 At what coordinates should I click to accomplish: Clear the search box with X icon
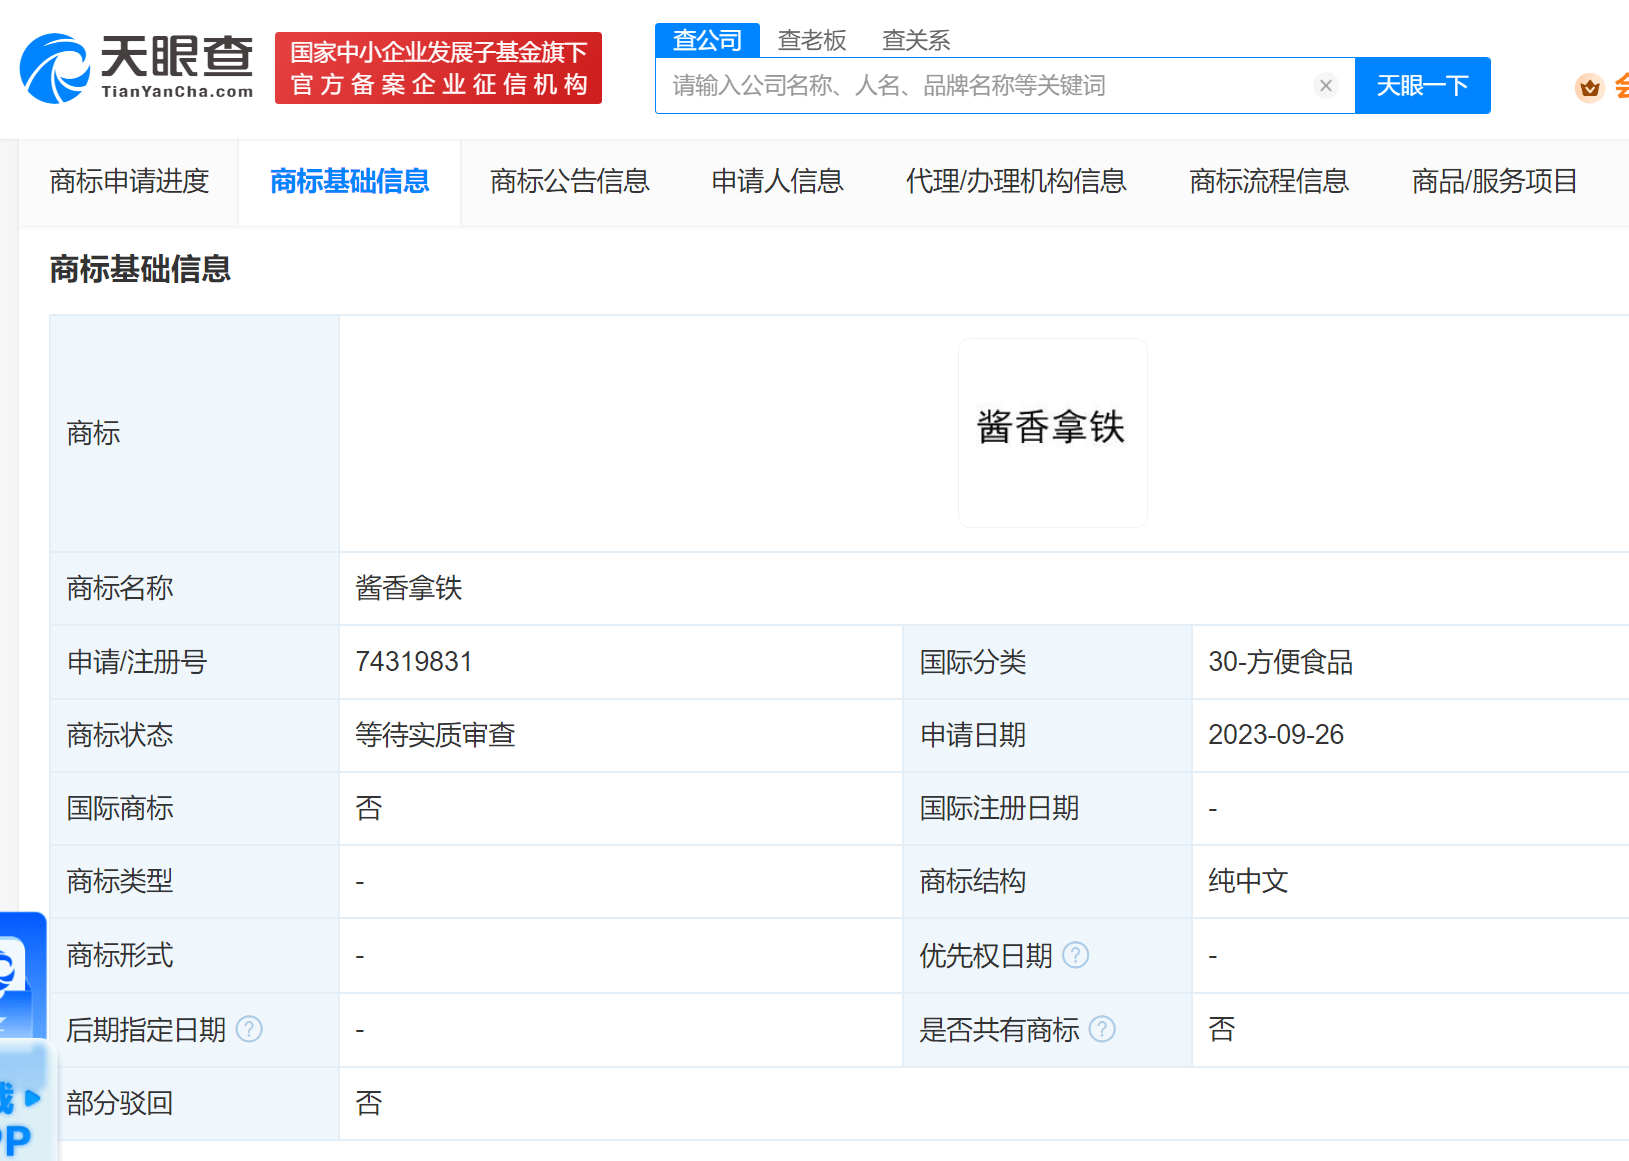pos(1325,86)
